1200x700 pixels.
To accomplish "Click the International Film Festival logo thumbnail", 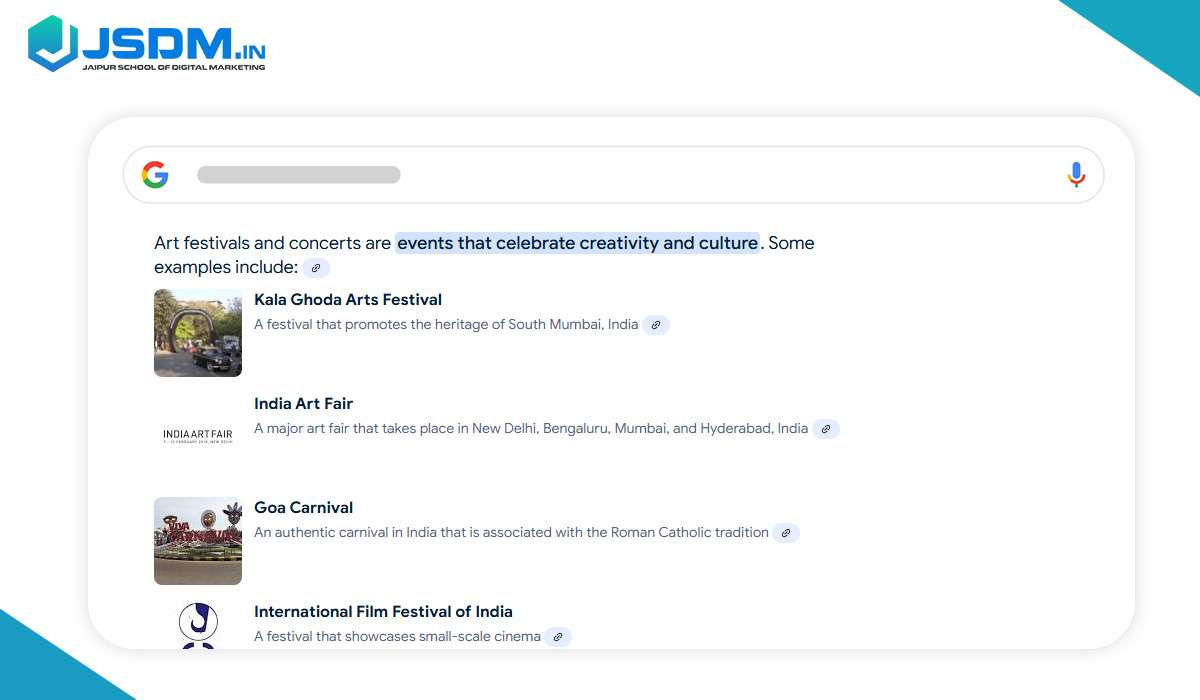I will (x=198, y=625).
